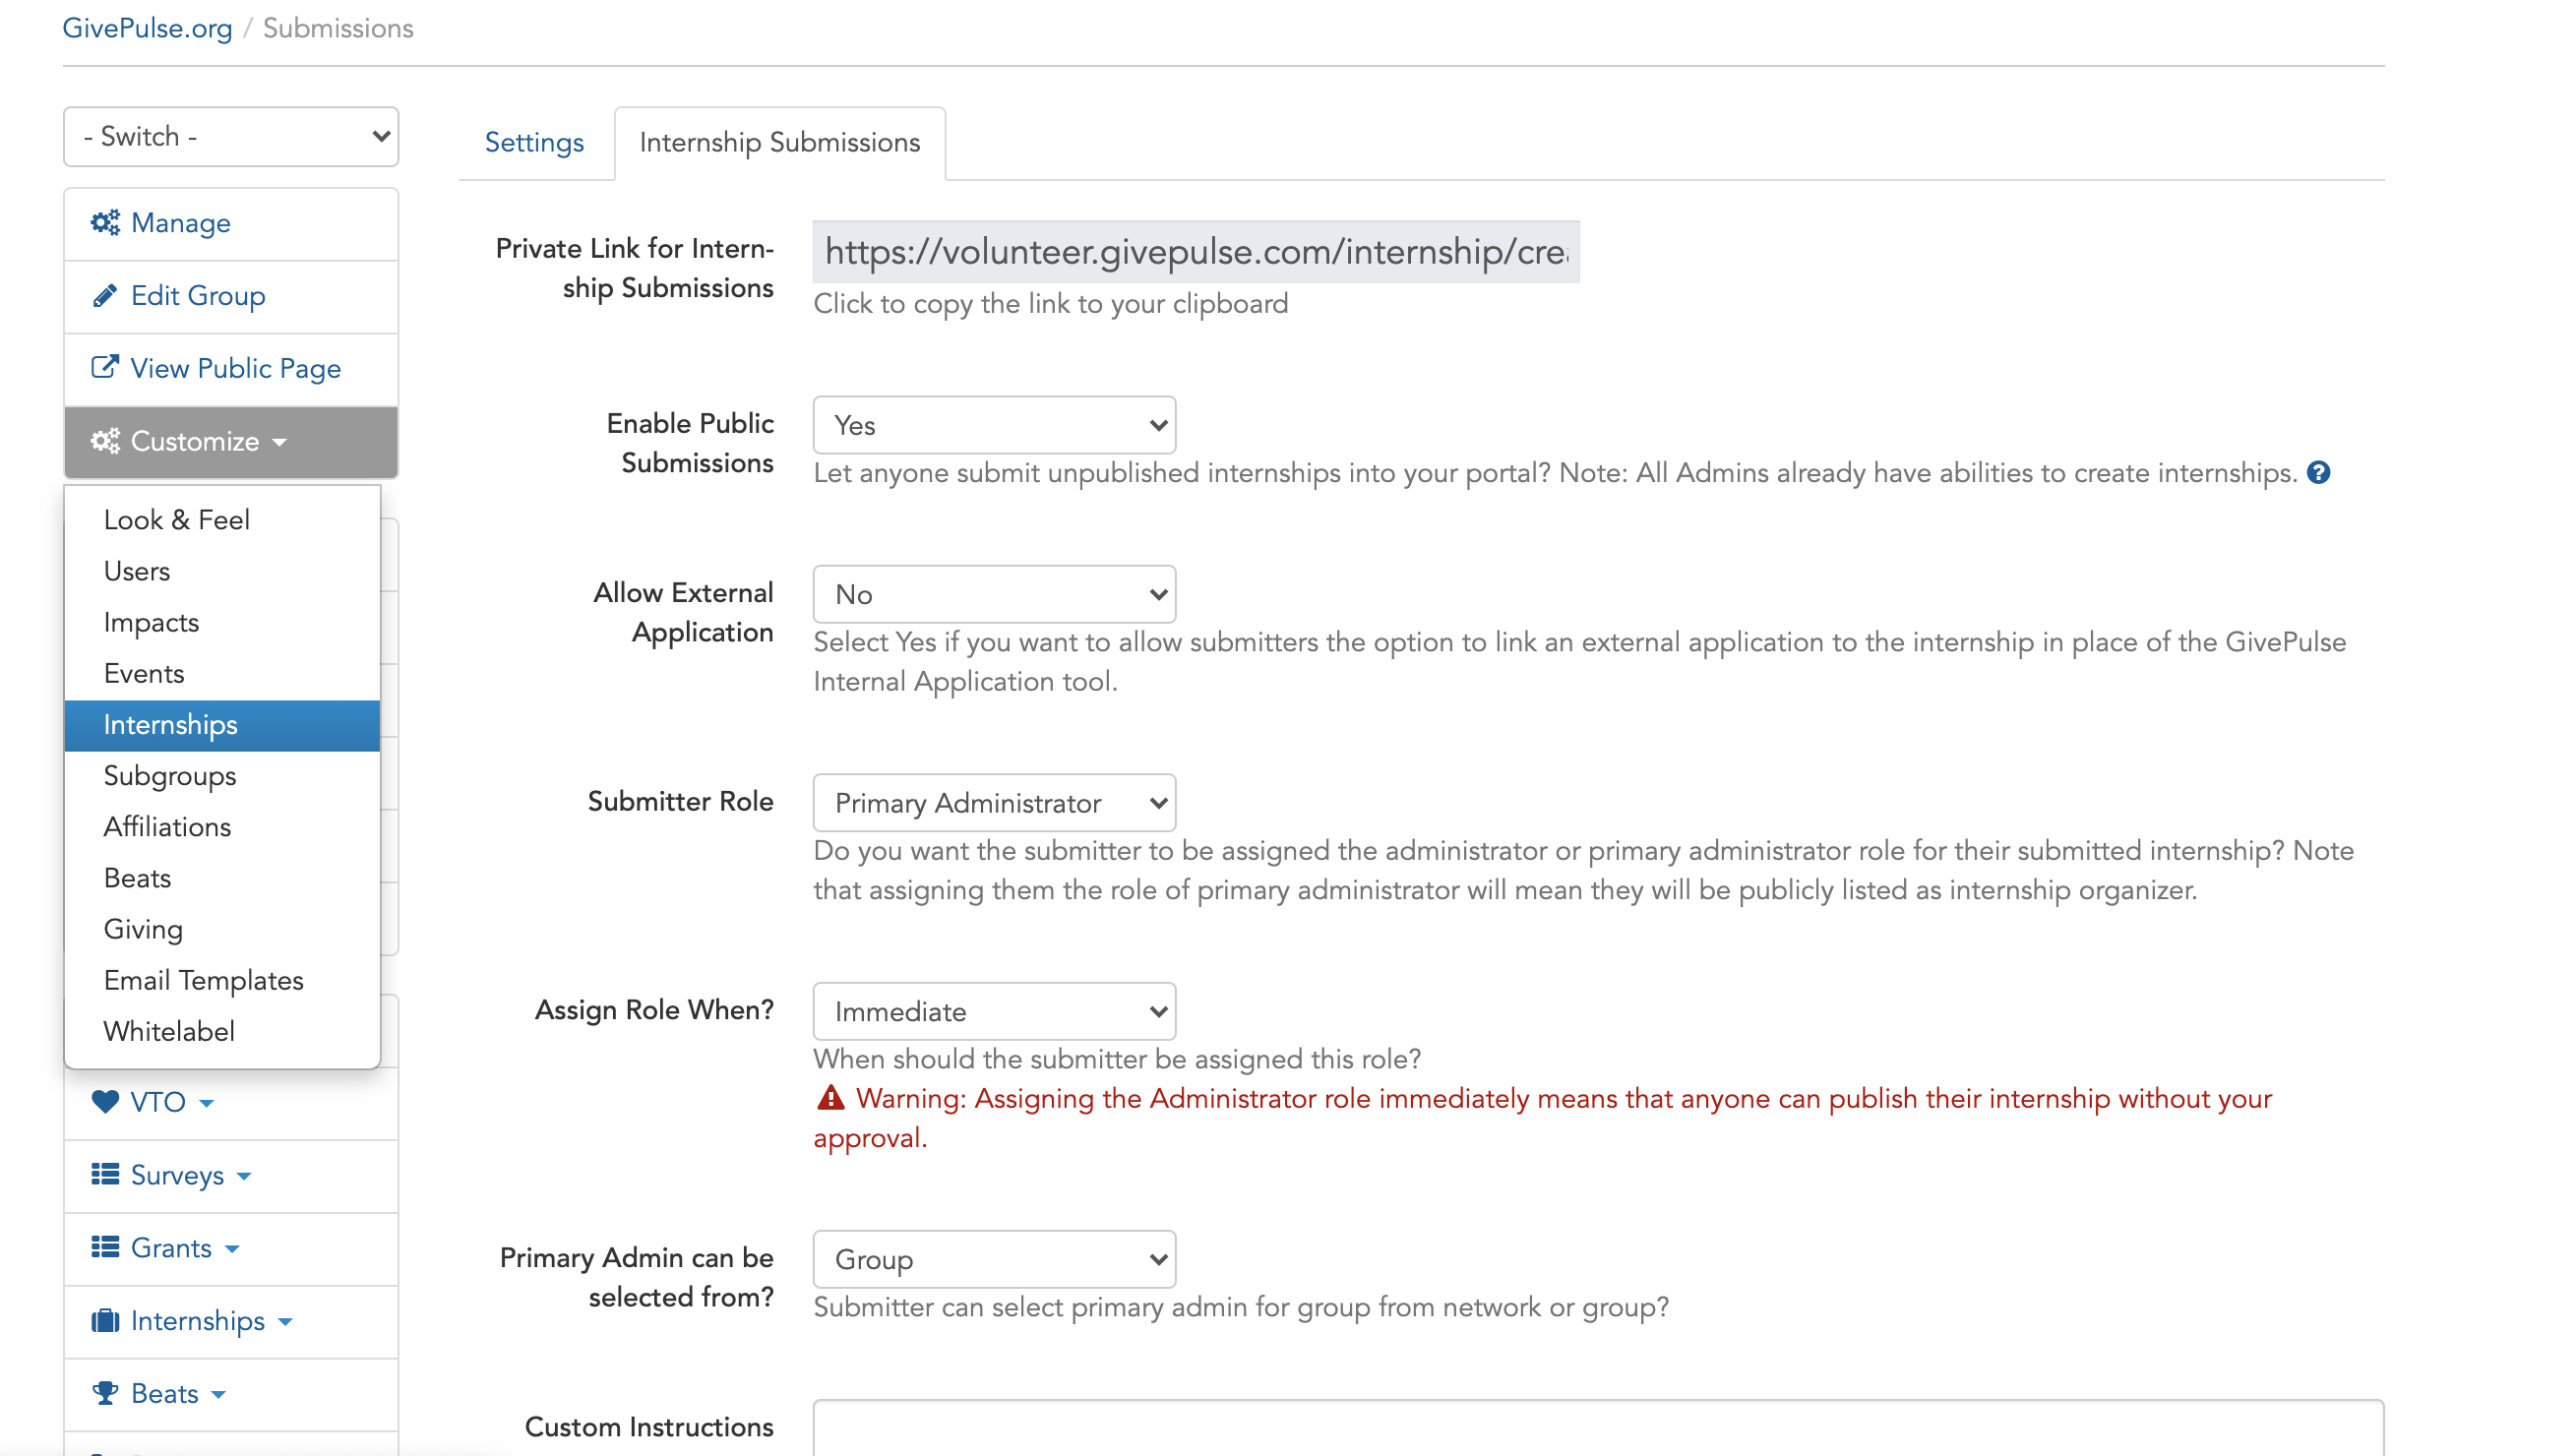Click the Surveys sidebar link
The width and height of the screenshot is (2576, 1456).
tap(231, 1175)
